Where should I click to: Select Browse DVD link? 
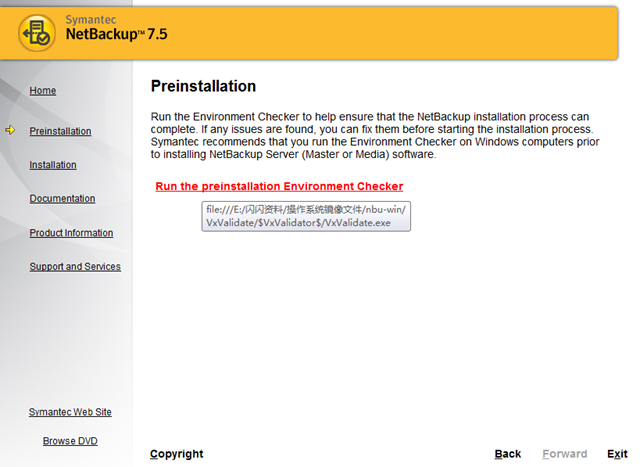[x=70, y=441]
